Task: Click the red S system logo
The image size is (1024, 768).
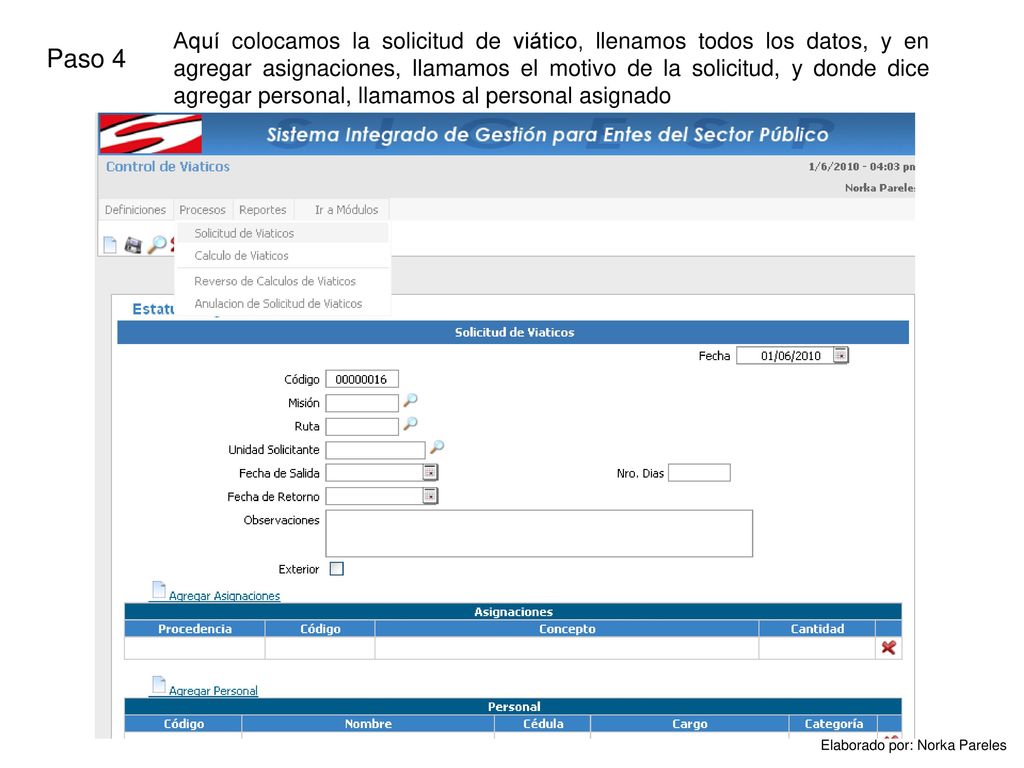Action: pos(150,134)
